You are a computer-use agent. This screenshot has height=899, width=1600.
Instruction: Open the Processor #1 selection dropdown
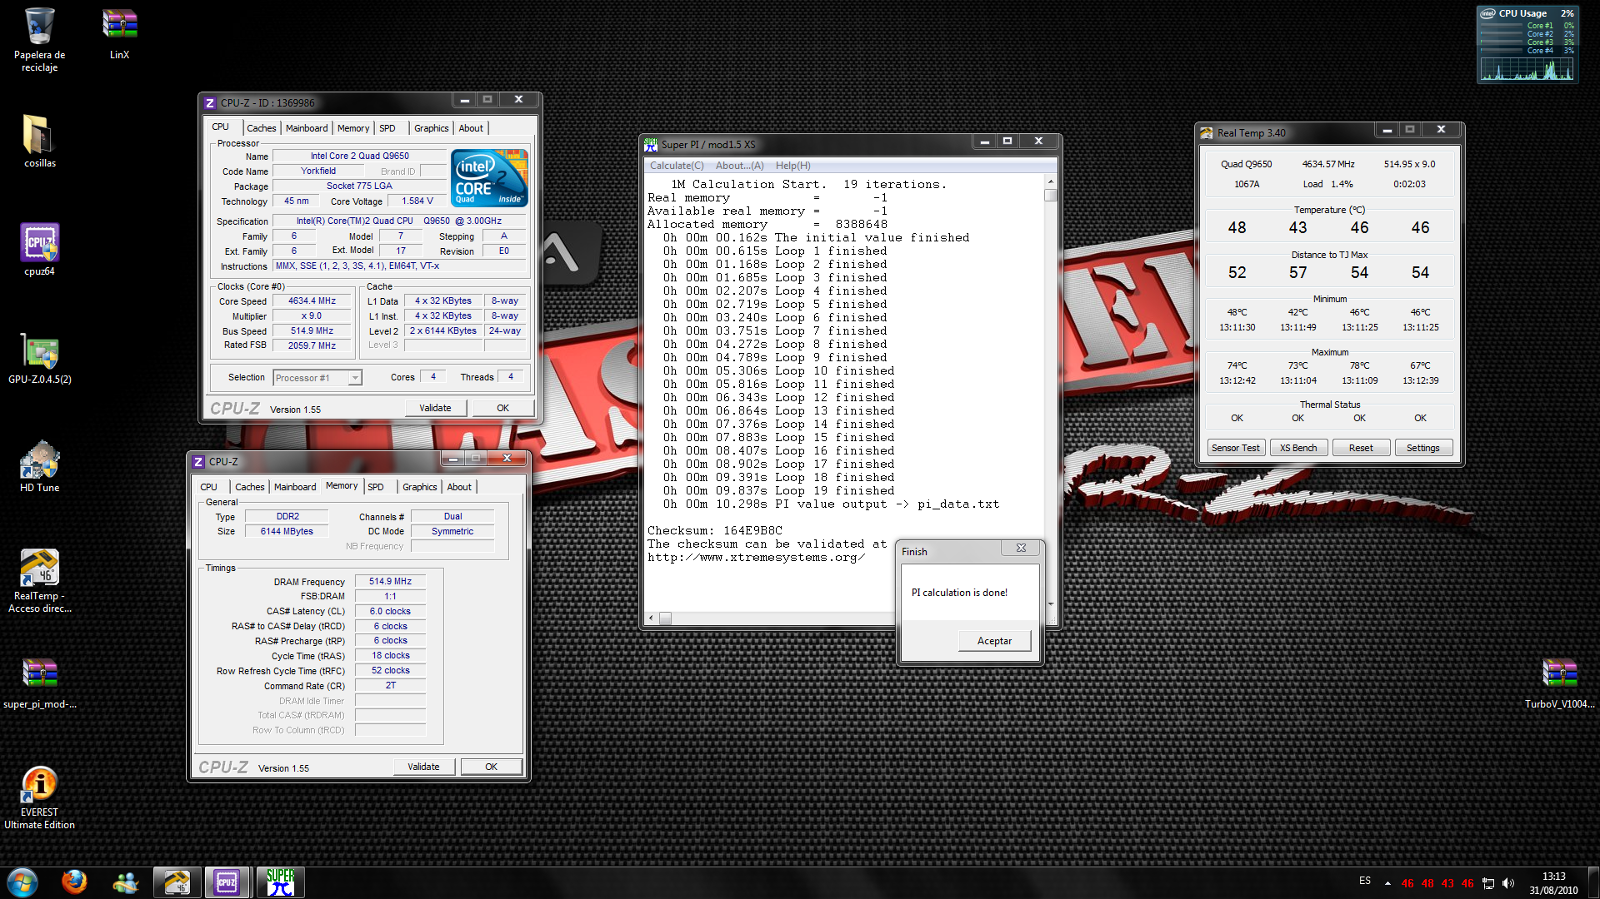[317, 377]
